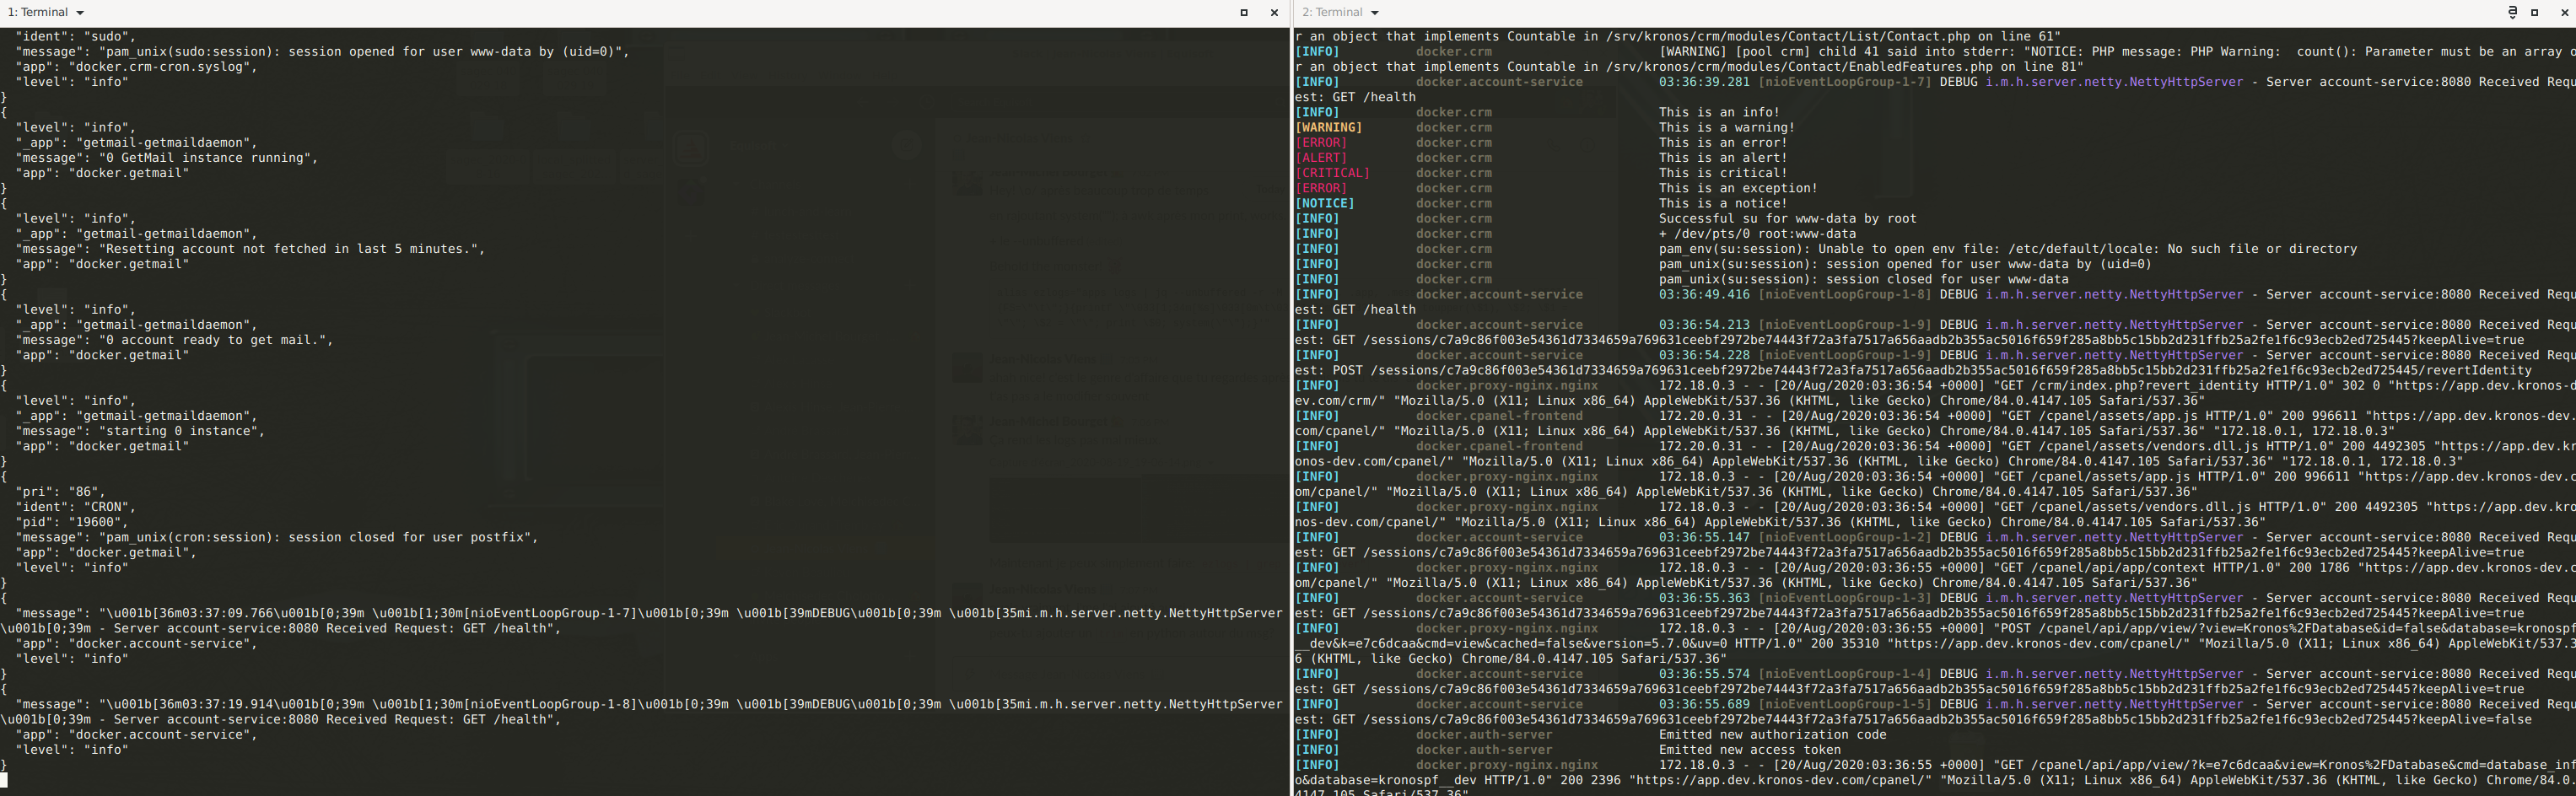Click the "This is an info!" log line

(1719, 112)
